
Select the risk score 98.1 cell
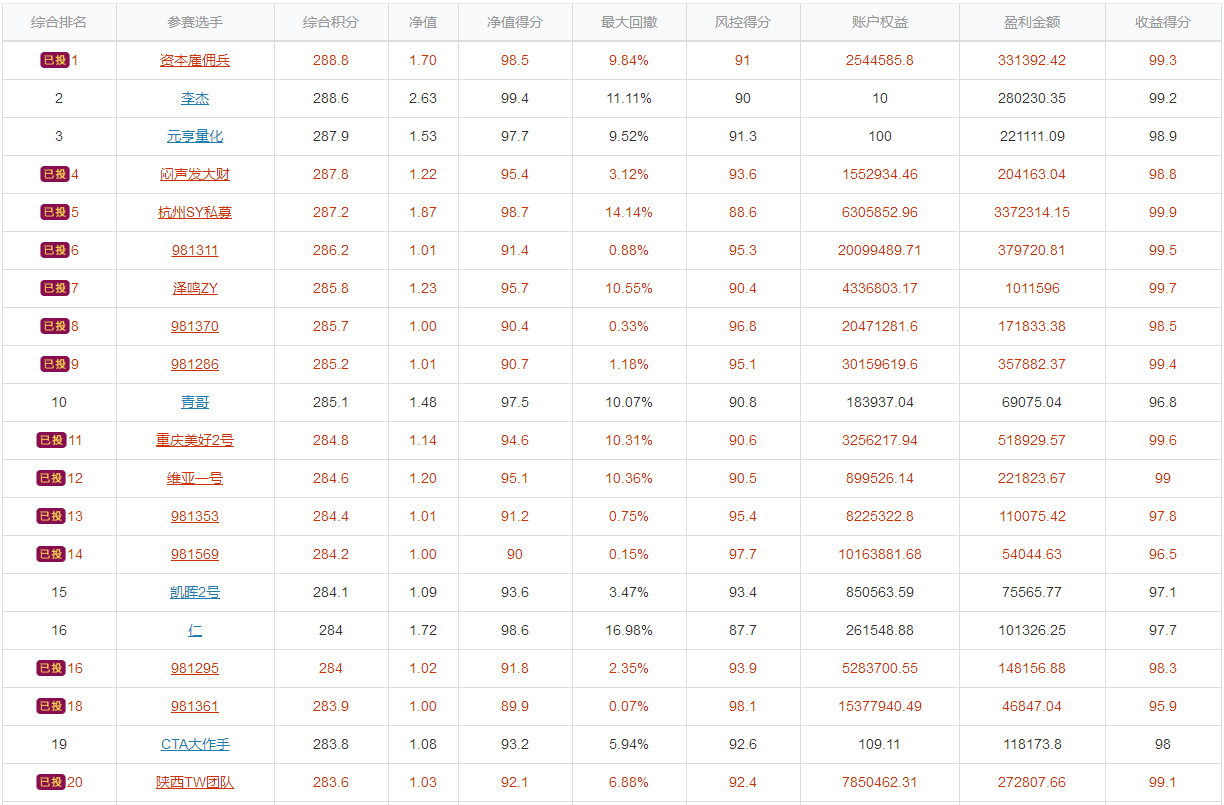point(743,706)
